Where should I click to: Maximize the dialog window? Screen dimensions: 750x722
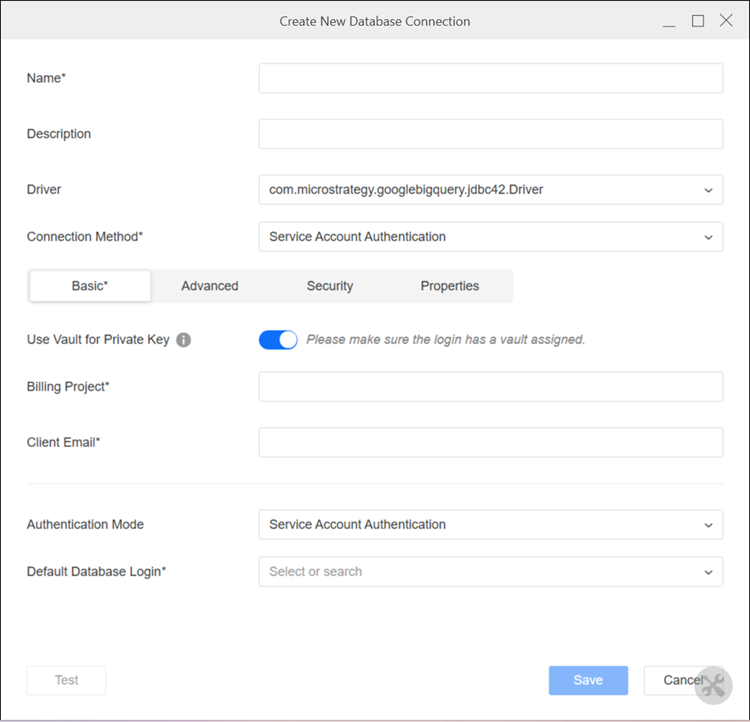tap(698, 21)
